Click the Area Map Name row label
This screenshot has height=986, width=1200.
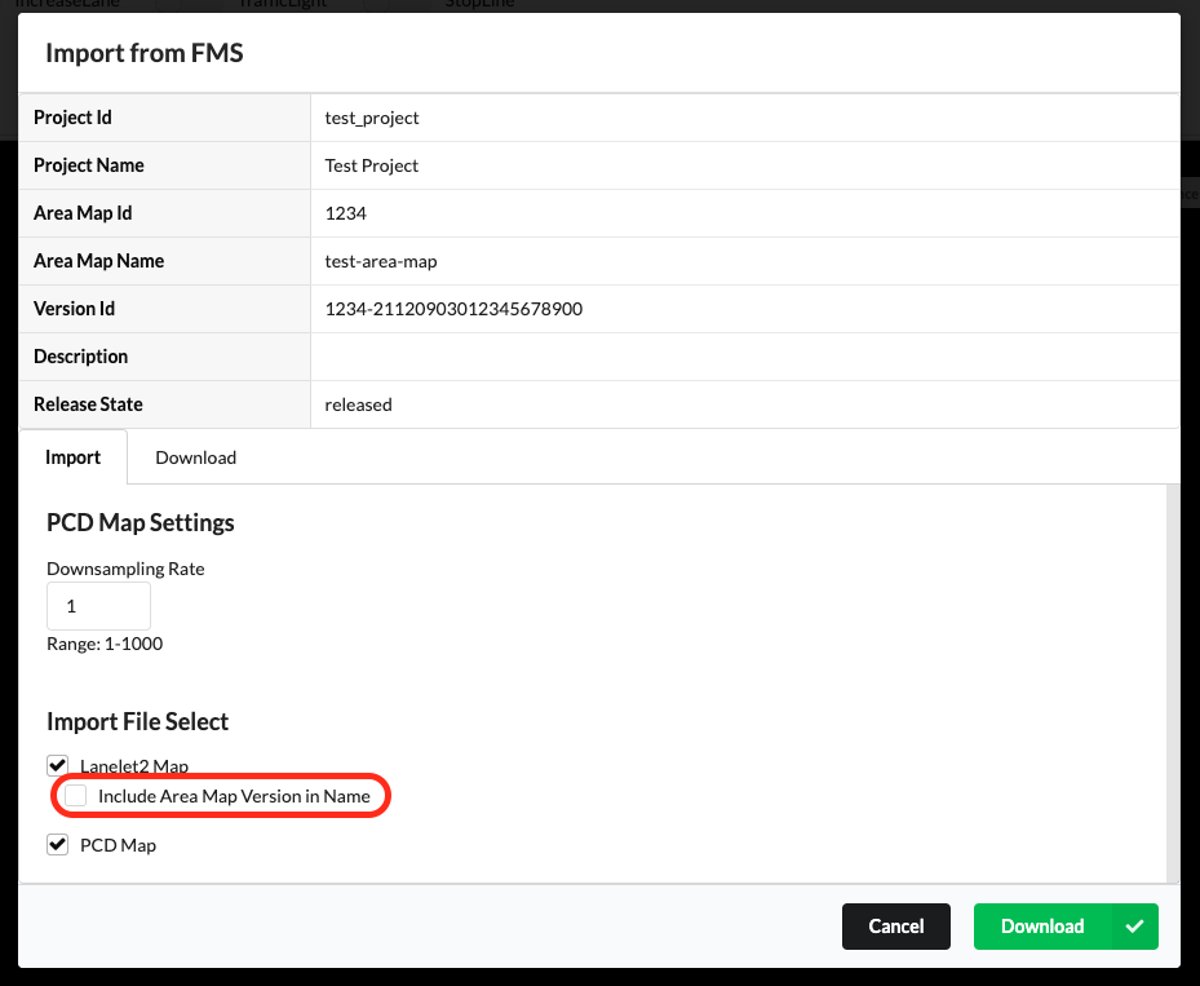tap(99, 261)
